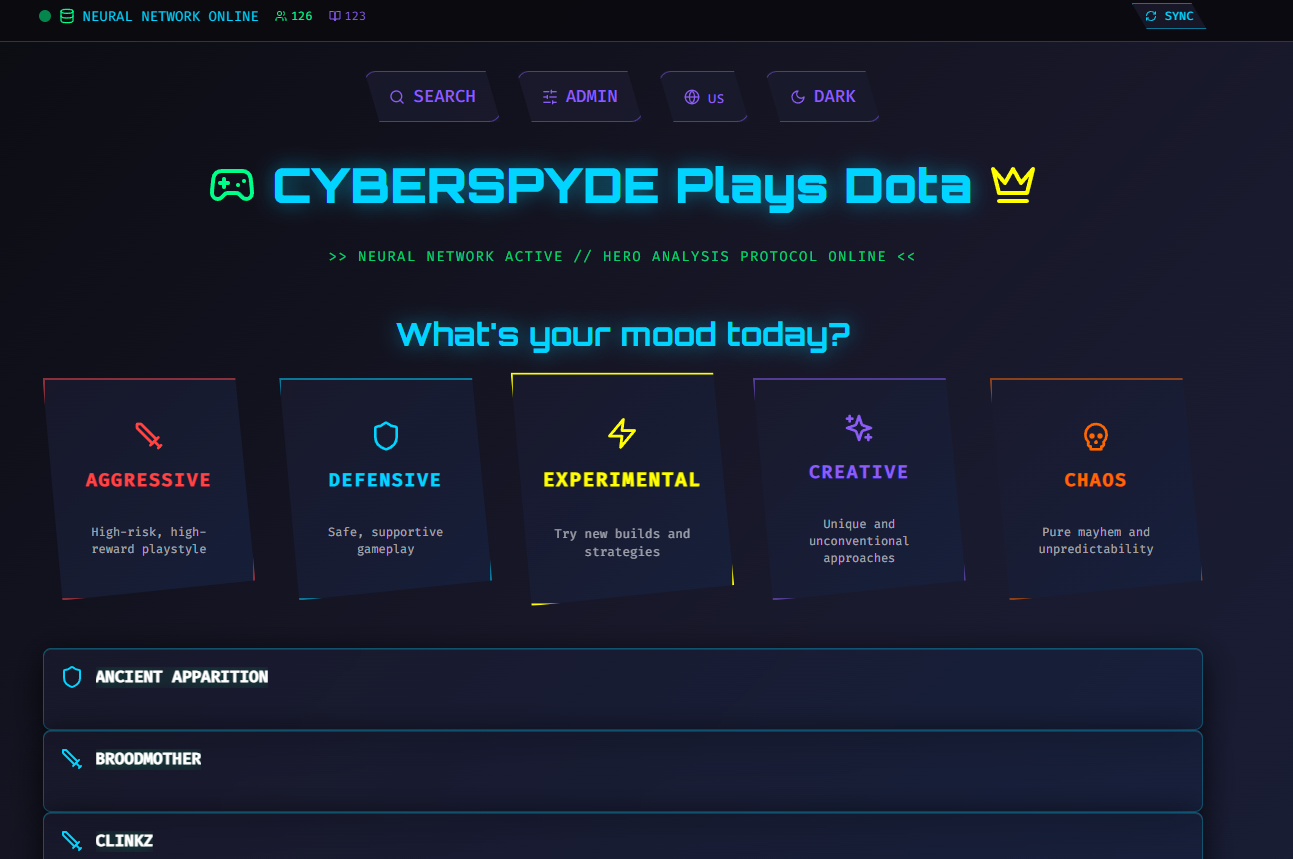Click the green online status dot
Image resolution: width=1293 pixels, height=859 pixels.
tap(45, 16)
